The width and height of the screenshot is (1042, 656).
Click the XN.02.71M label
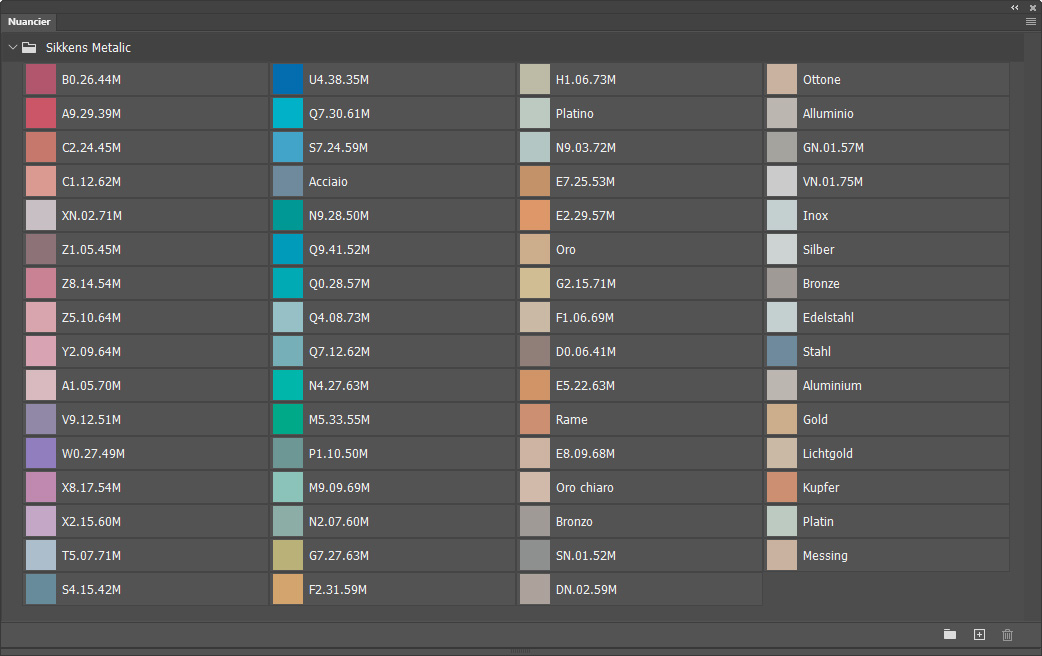click(92, 215)
